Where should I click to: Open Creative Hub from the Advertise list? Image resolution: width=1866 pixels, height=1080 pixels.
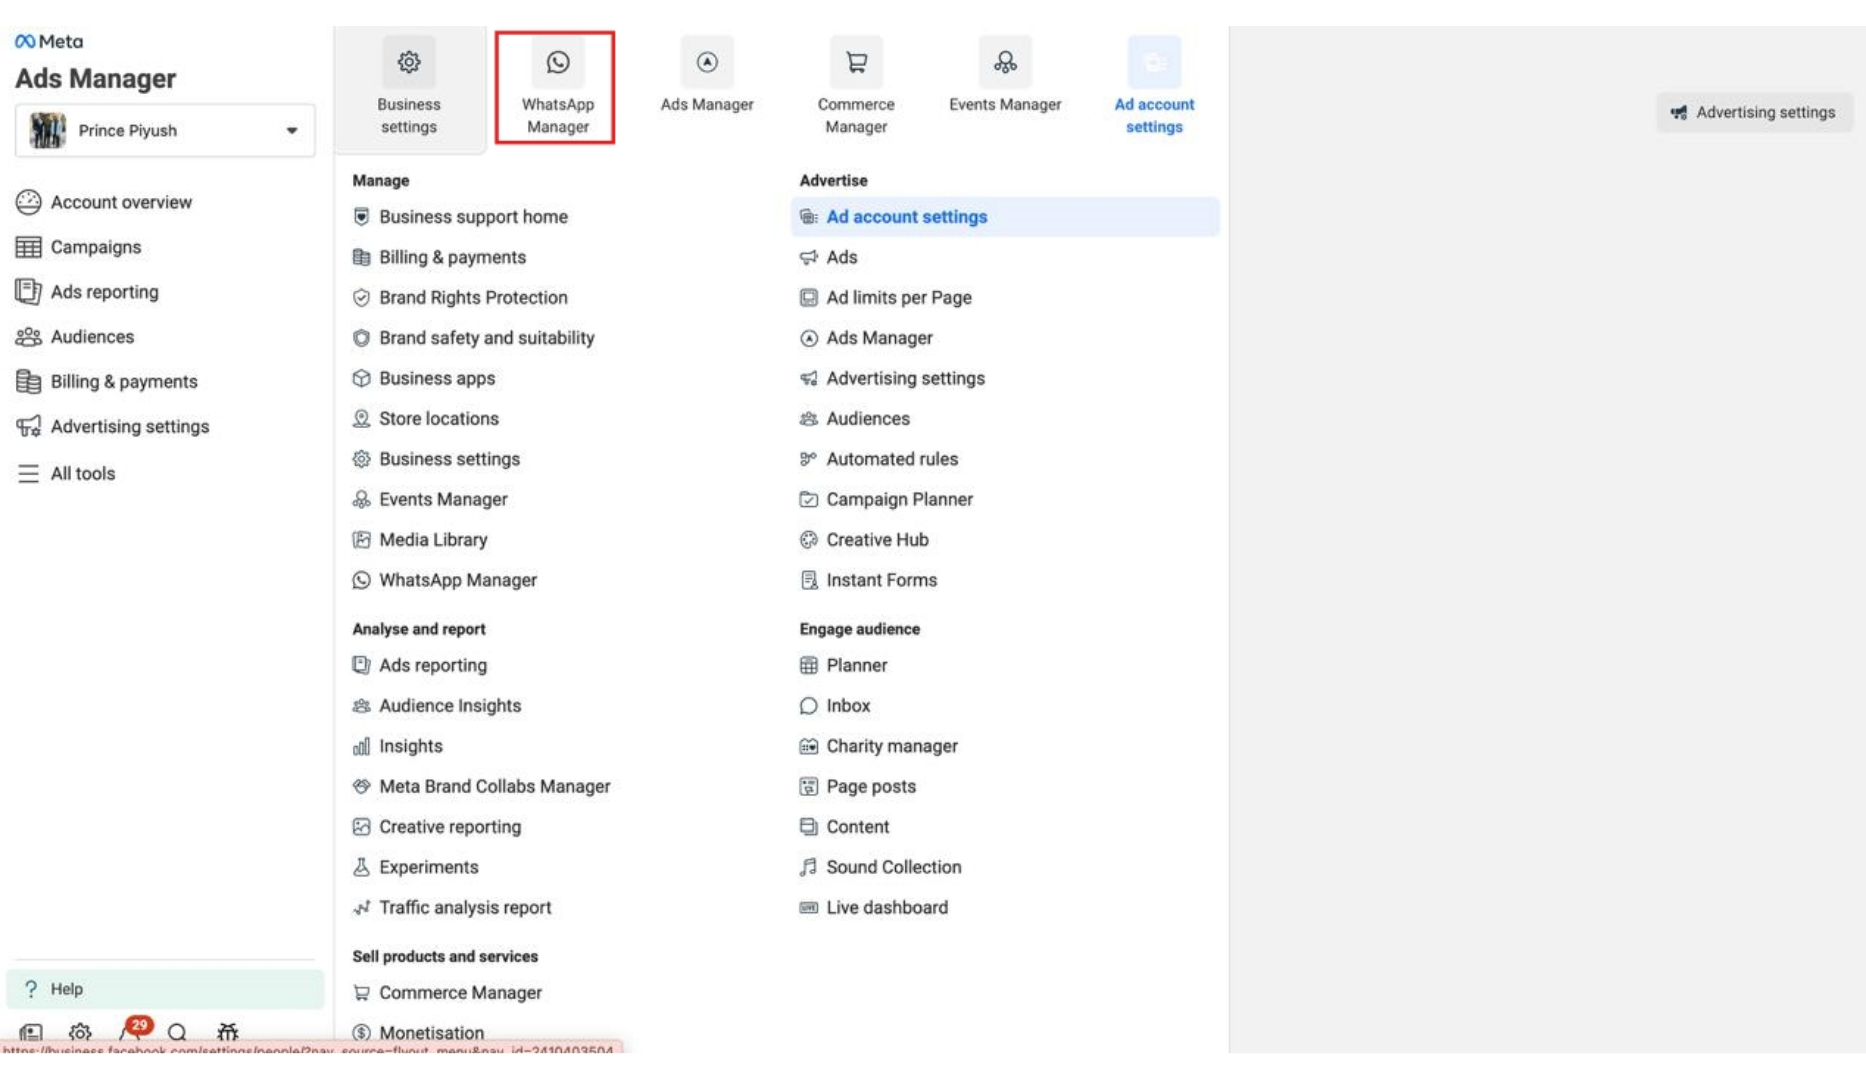tap(876, 539)
